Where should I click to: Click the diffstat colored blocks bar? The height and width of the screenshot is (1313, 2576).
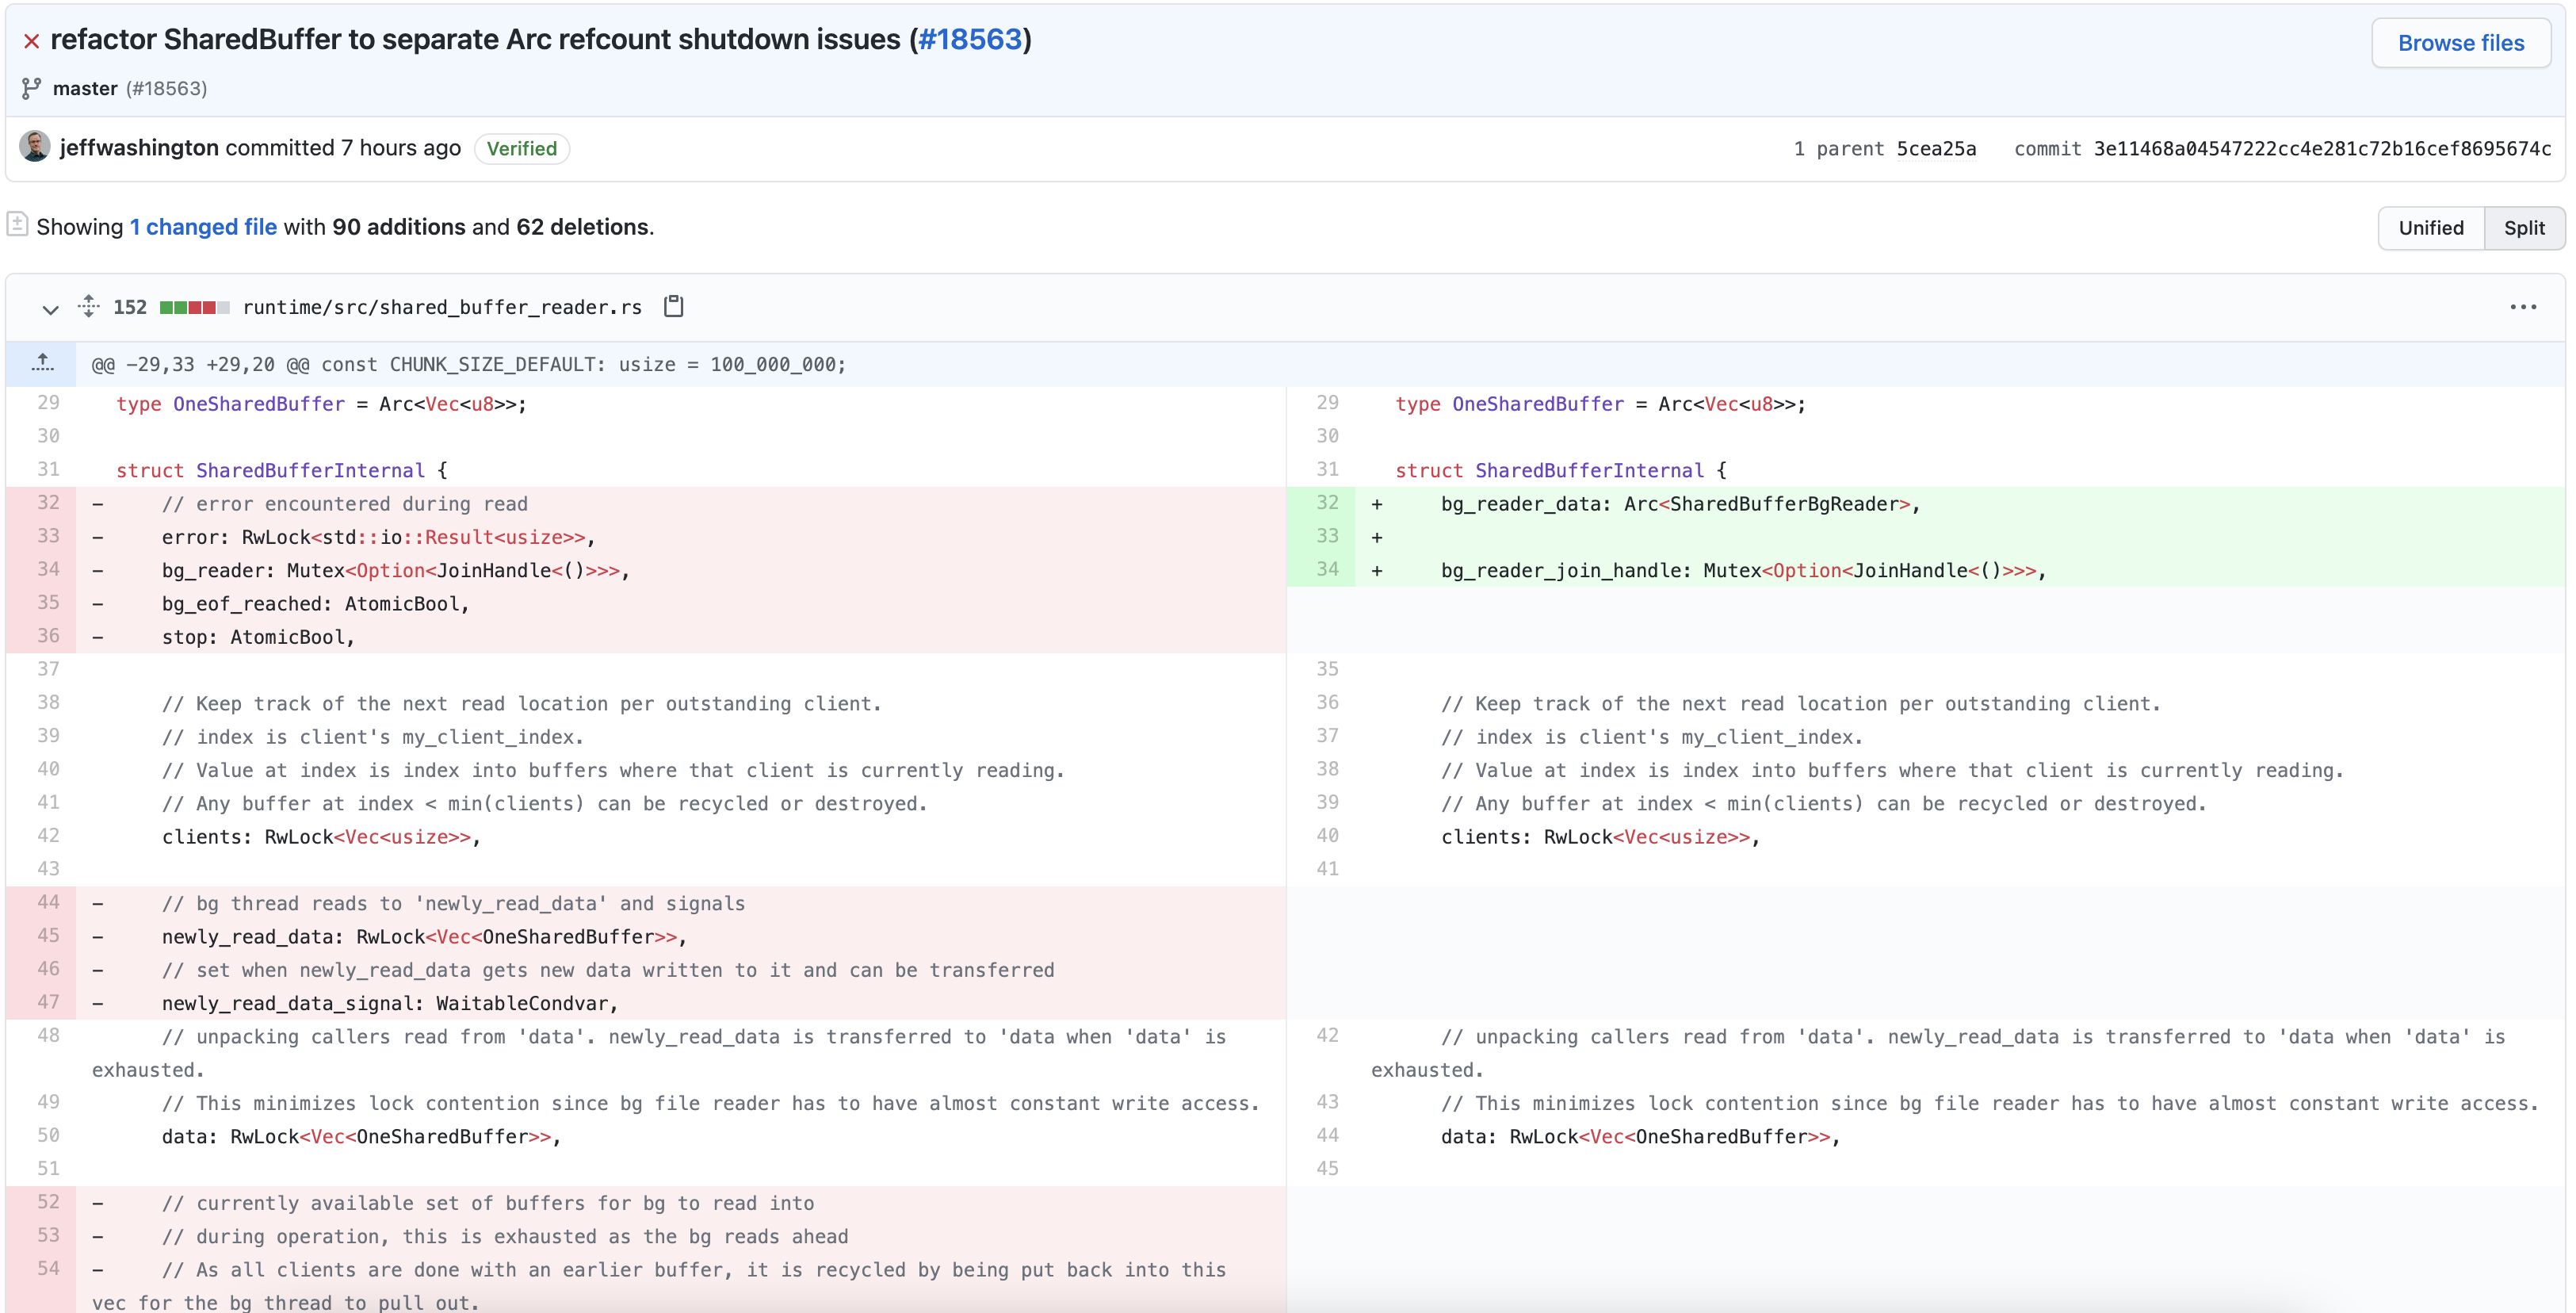194,307
